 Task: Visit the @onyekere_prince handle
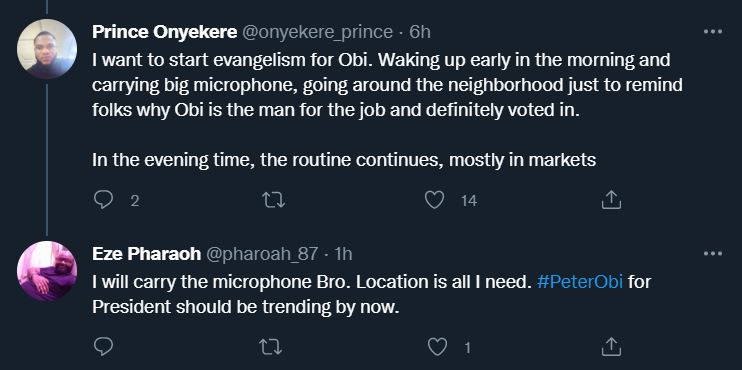pyautogui.click(x=318, y=32)
